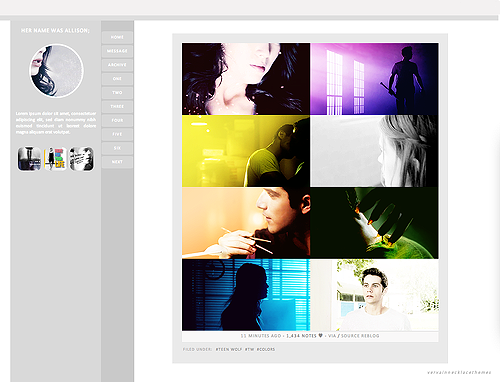
Task: Open the black-and-white couple sidebar icon
Action: coord(81,159)
